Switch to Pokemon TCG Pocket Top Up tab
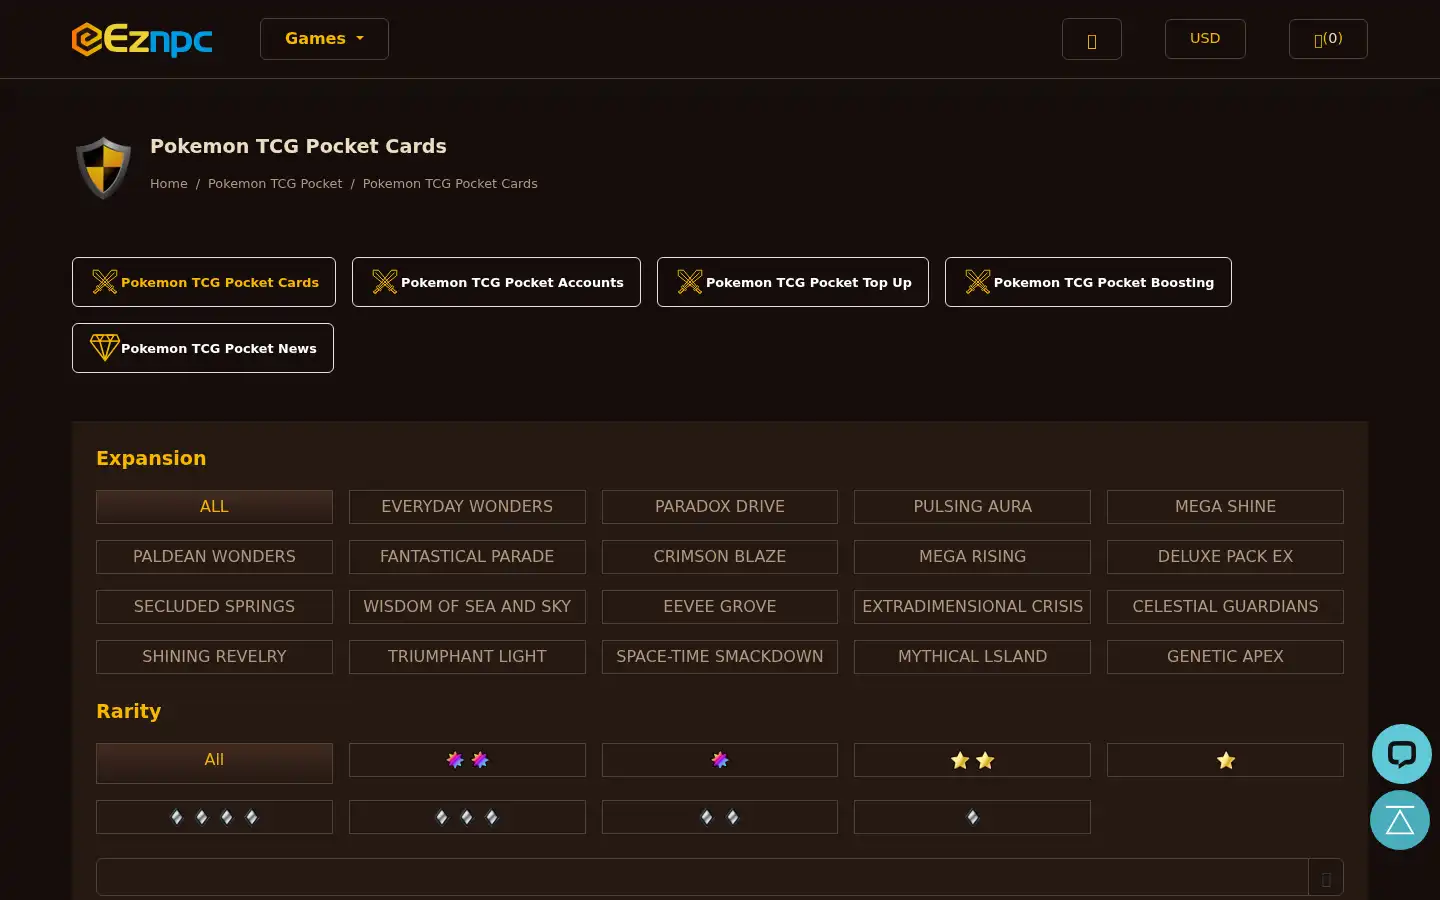Screen dimensions: 1440x900 (793, 282)
